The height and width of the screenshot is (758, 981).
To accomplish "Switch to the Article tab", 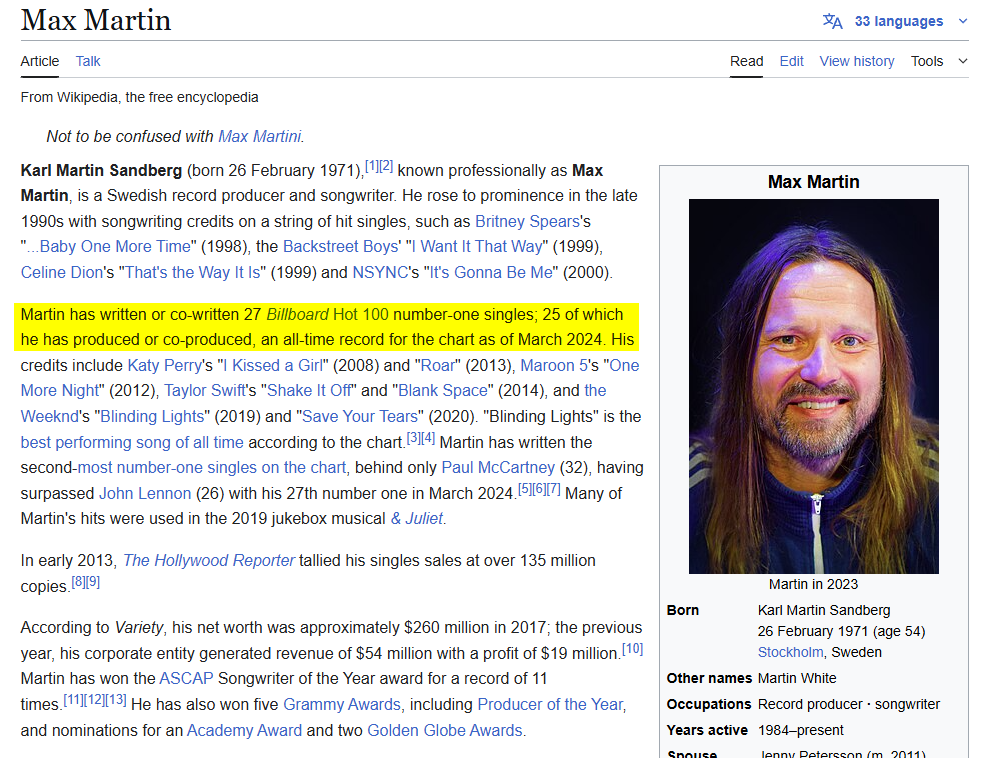I will [x=39, y=61].
